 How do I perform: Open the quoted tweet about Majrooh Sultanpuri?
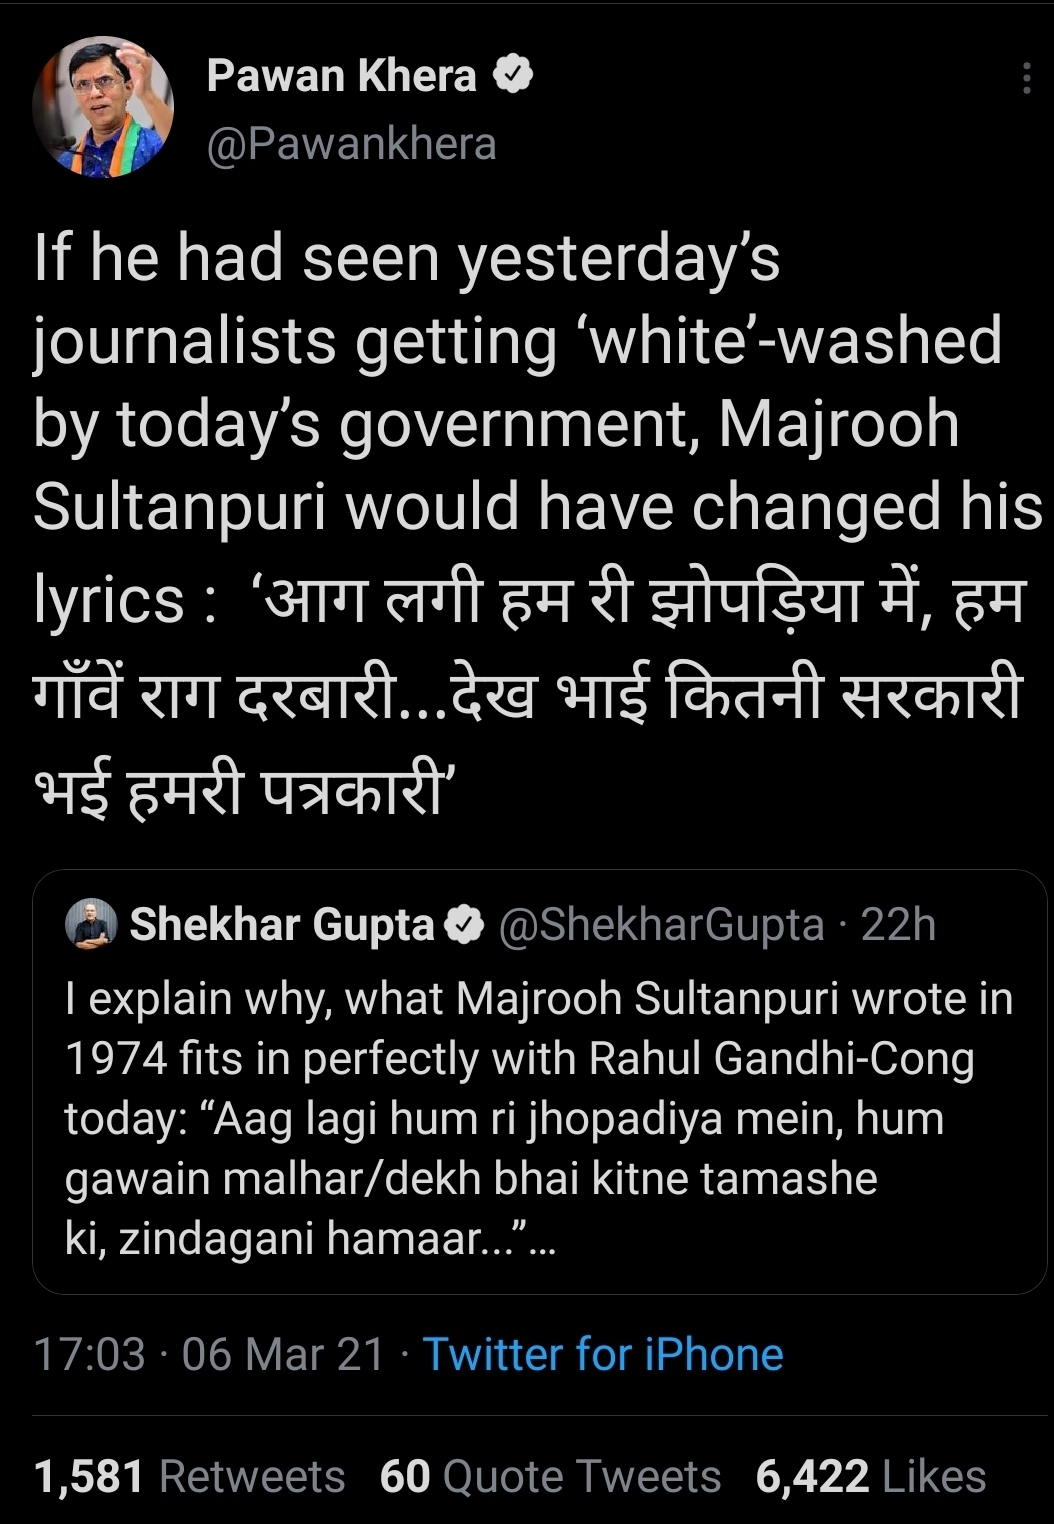(538, 1118)
